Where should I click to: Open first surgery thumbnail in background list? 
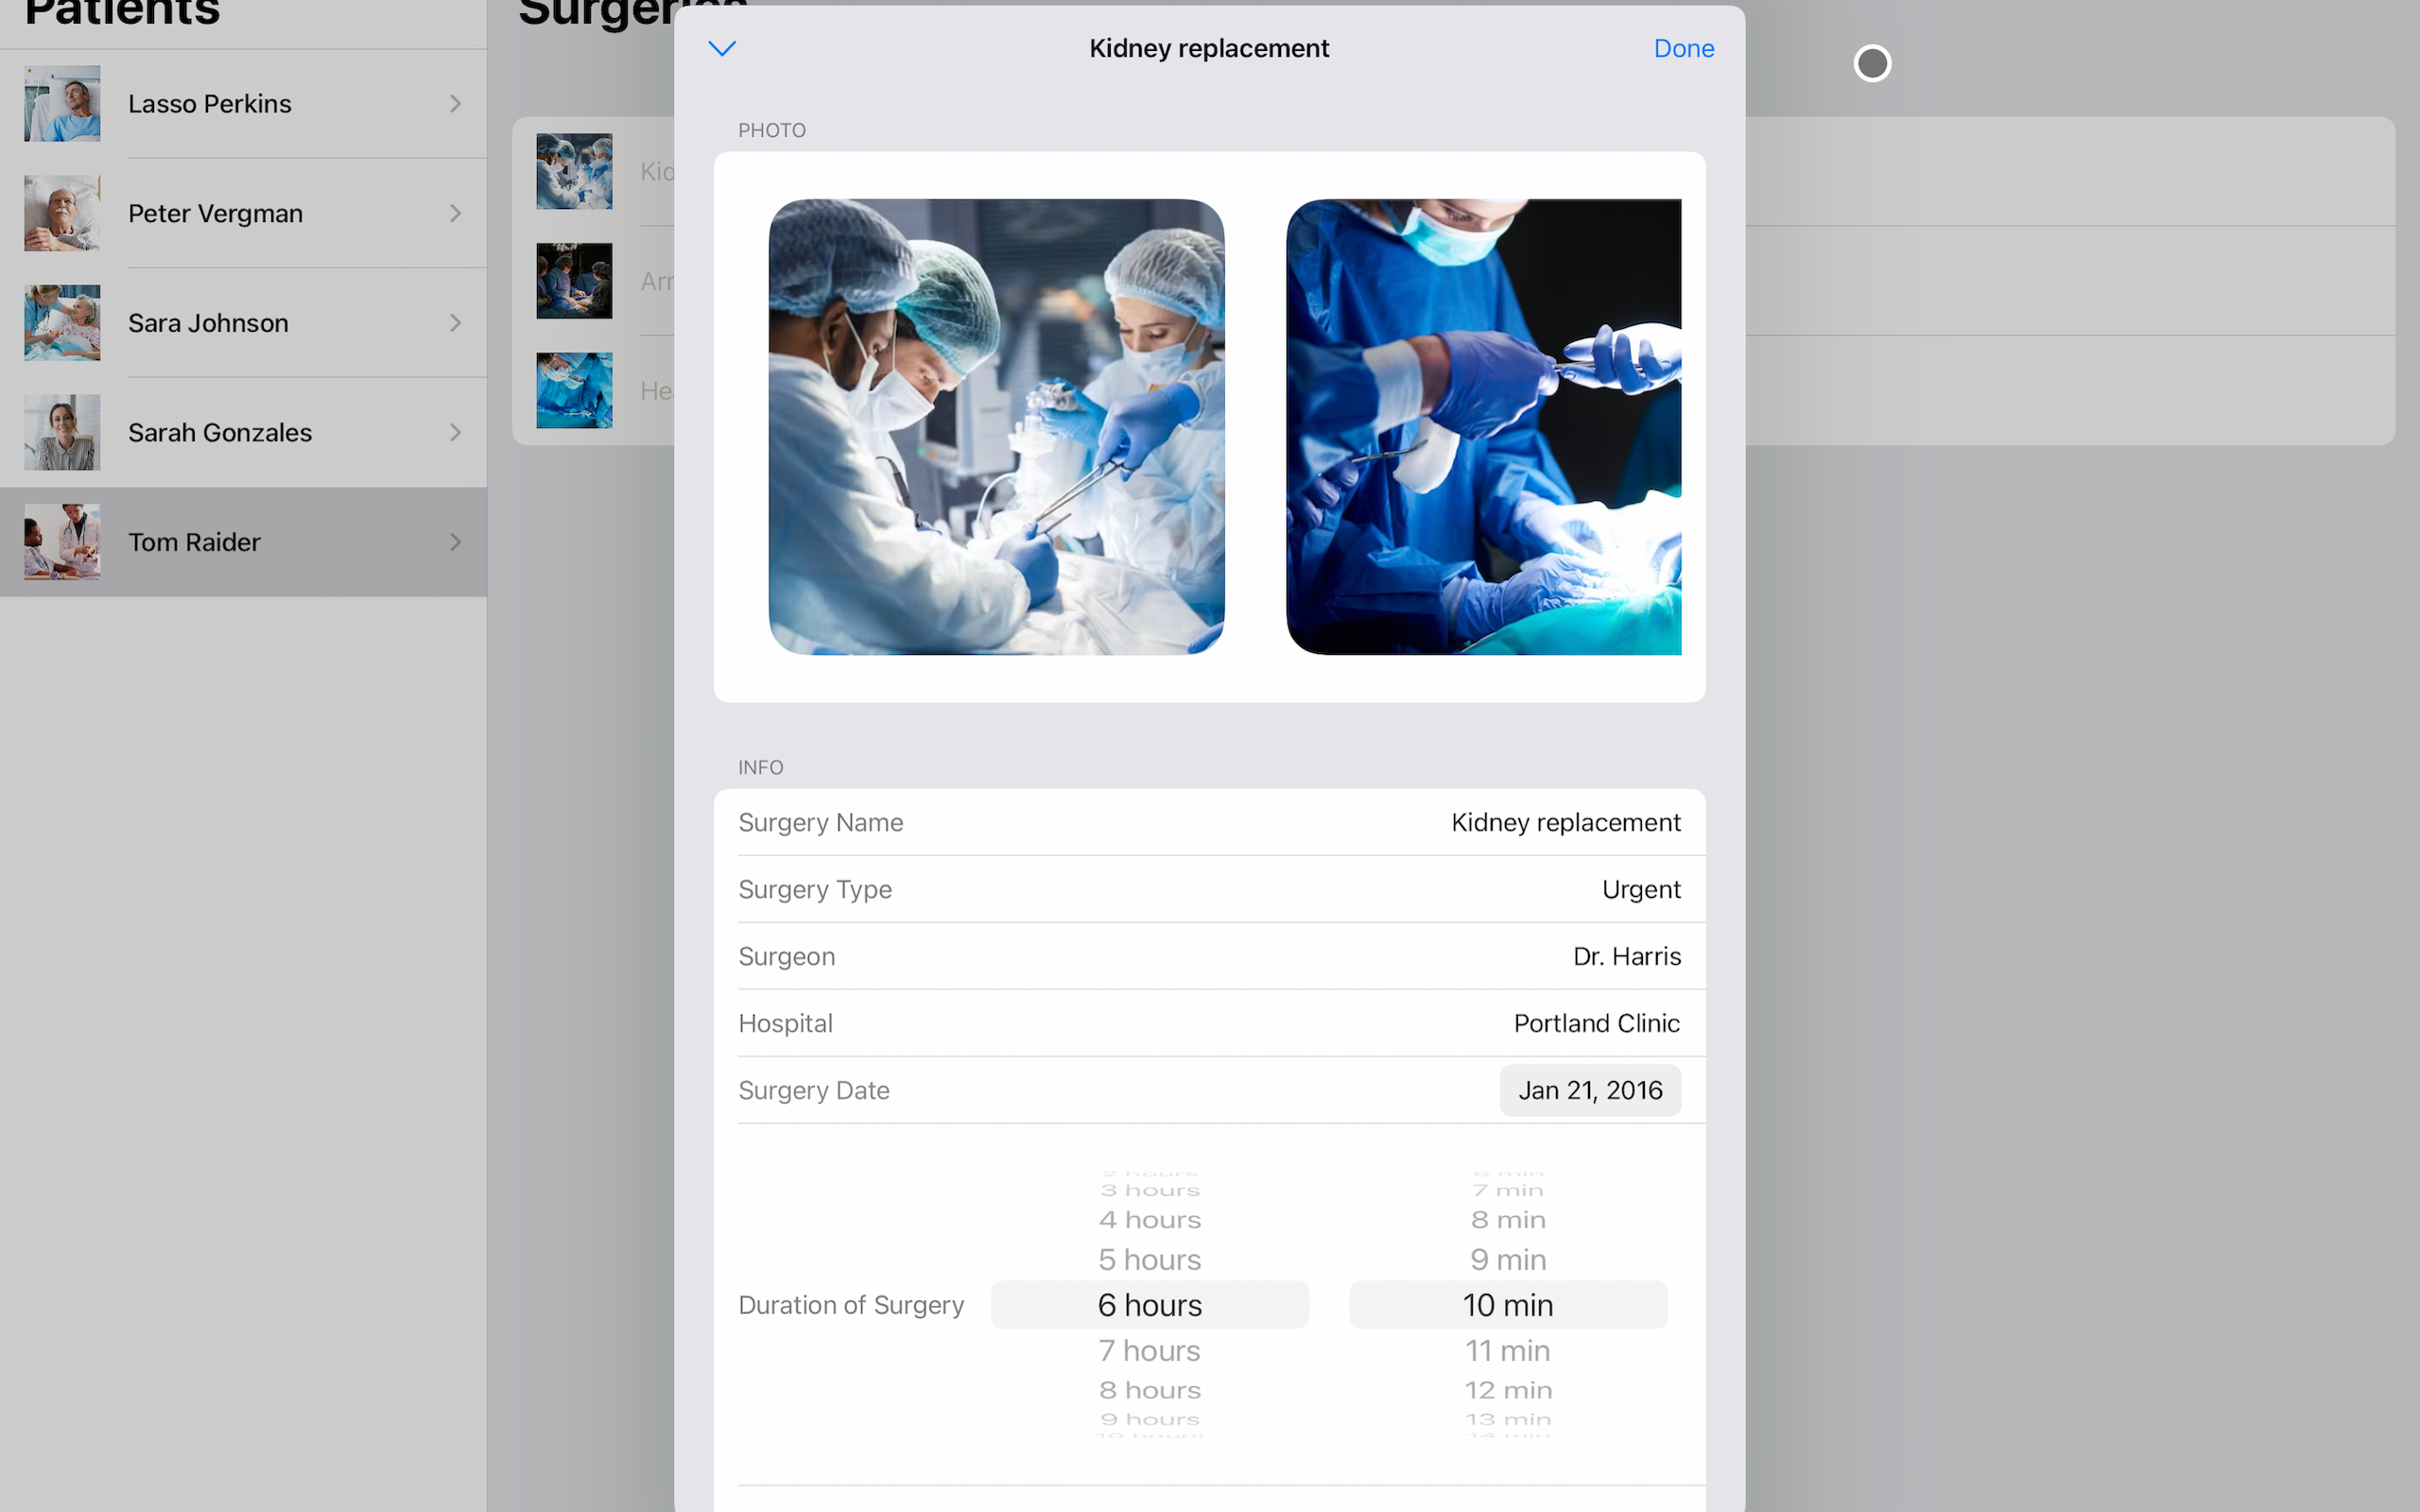[x=574, y=171]
